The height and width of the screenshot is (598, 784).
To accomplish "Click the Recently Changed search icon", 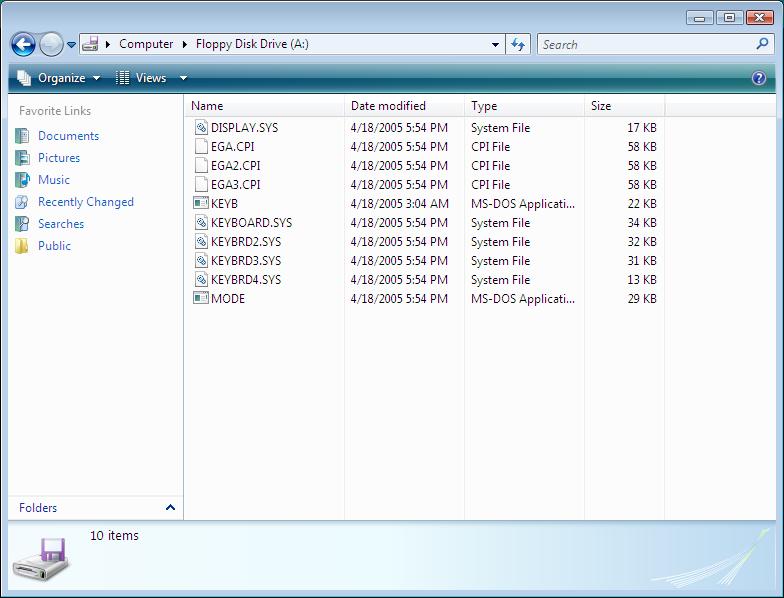I will click(x=22, y=202).
